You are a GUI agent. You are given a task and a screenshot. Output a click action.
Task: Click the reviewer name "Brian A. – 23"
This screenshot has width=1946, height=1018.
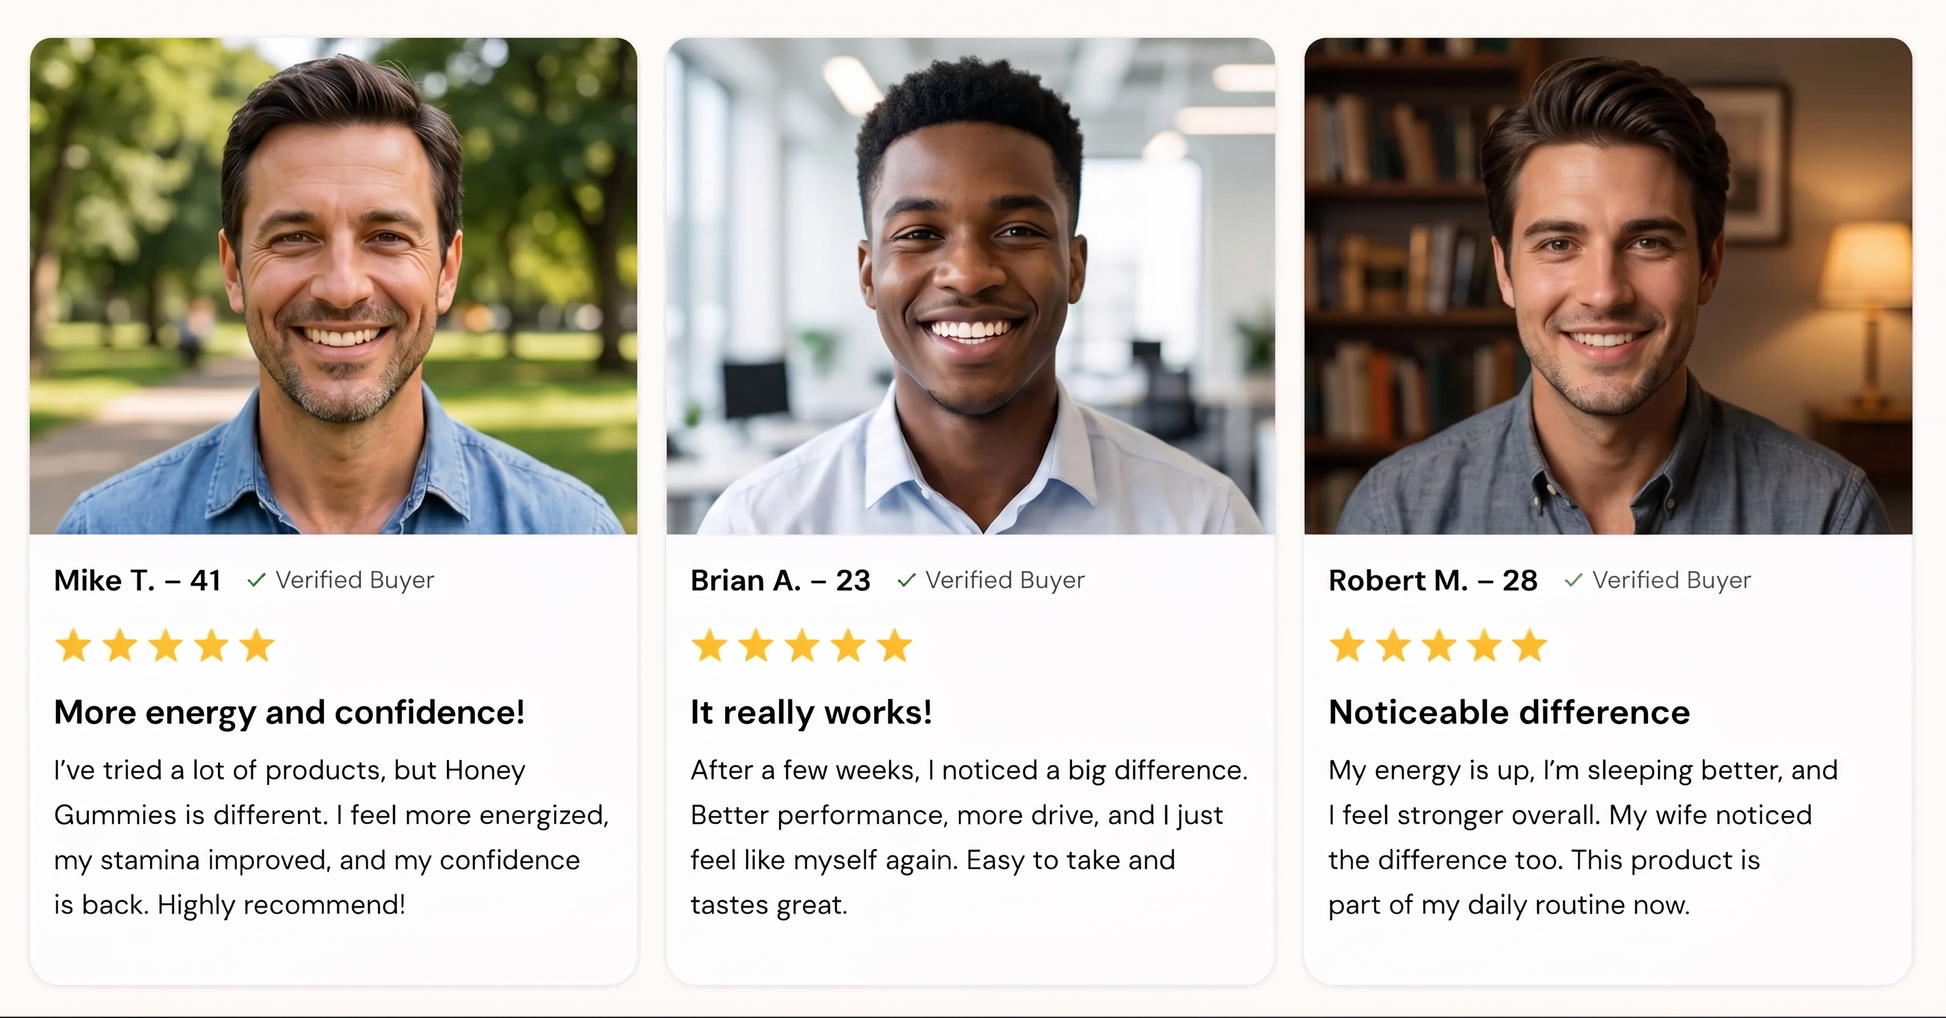click(x=780, y=580)
